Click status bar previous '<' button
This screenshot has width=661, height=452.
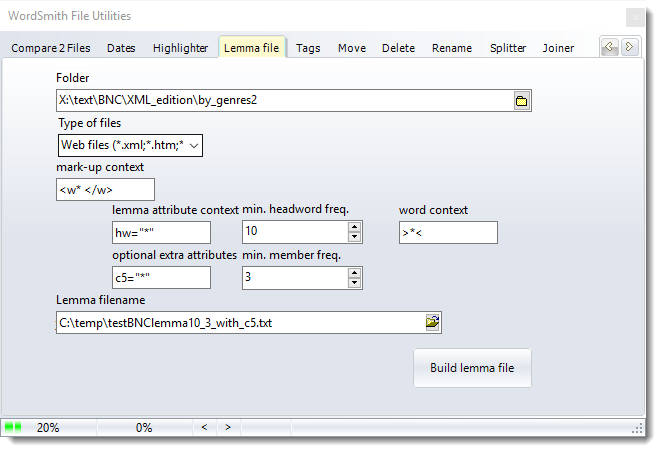click(x=204, y=428)
